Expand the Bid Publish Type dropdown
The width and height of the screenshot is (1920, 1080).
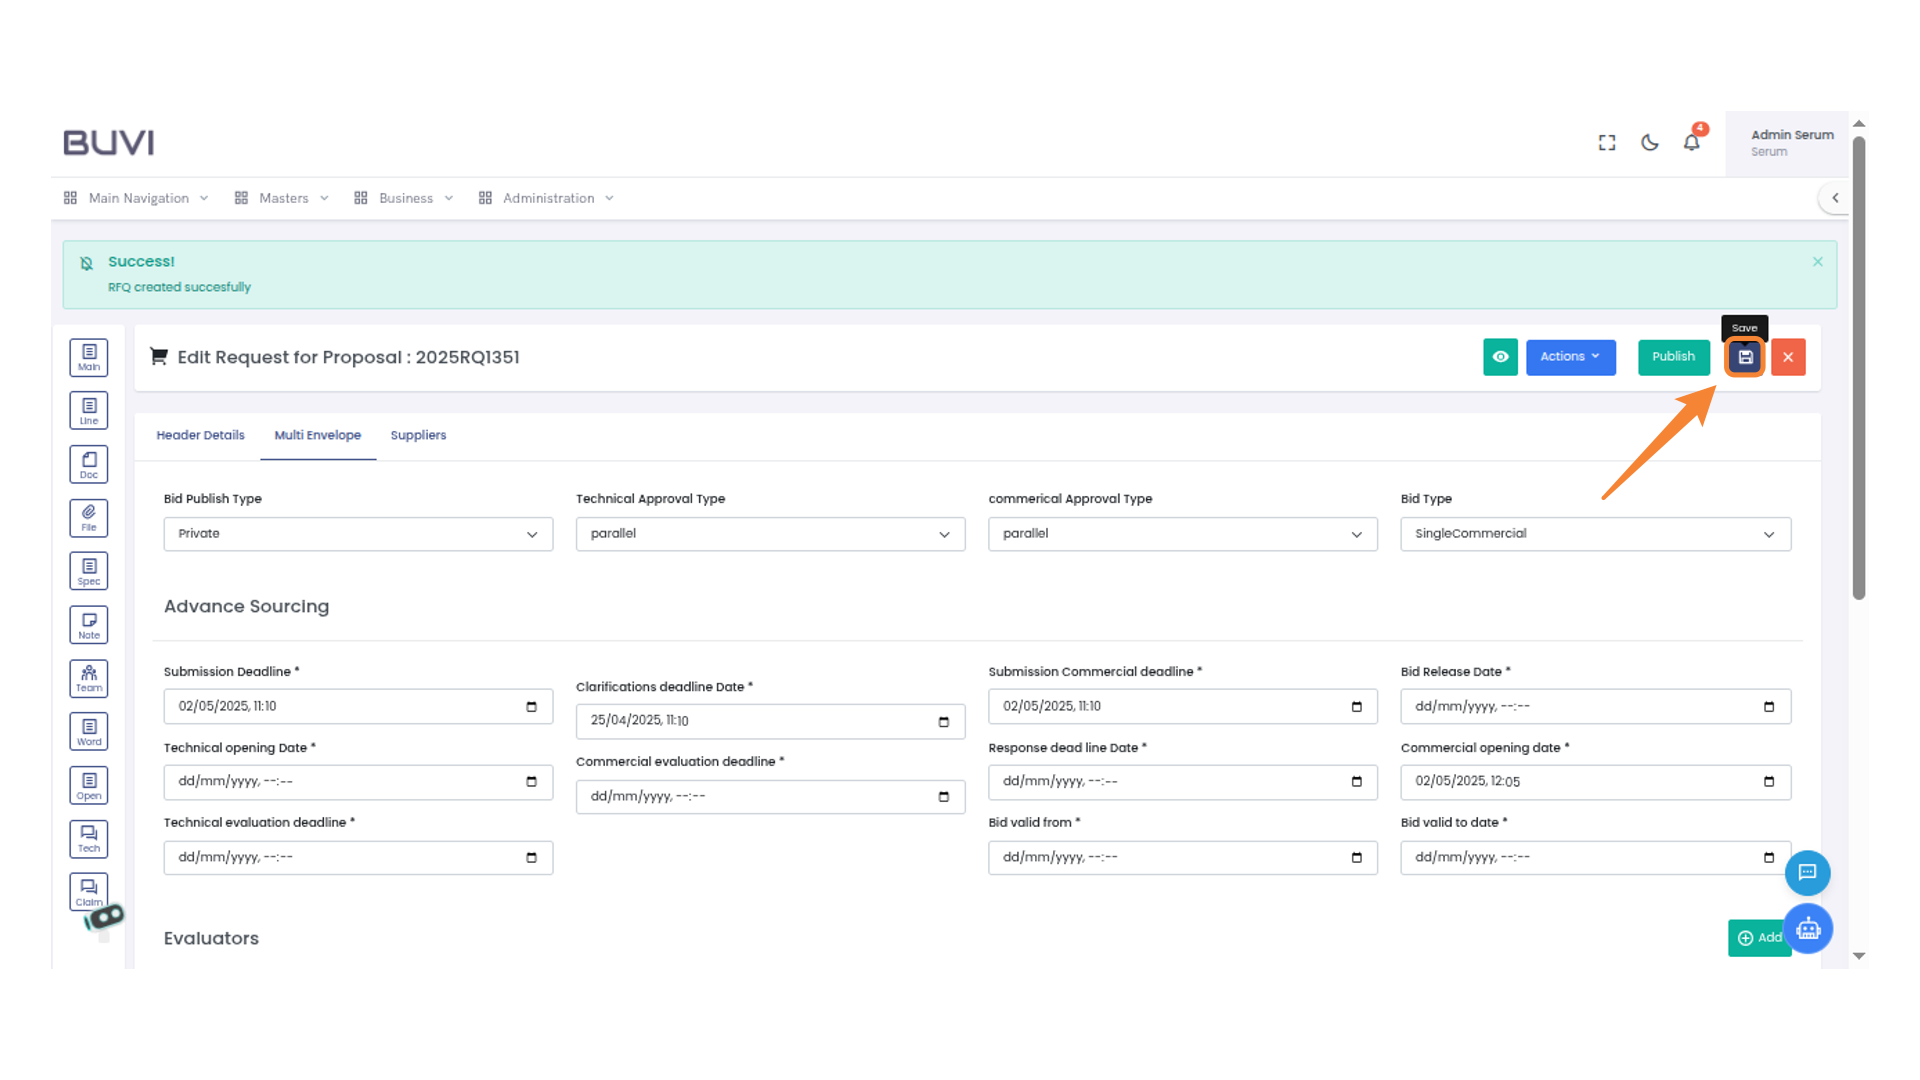358,534
